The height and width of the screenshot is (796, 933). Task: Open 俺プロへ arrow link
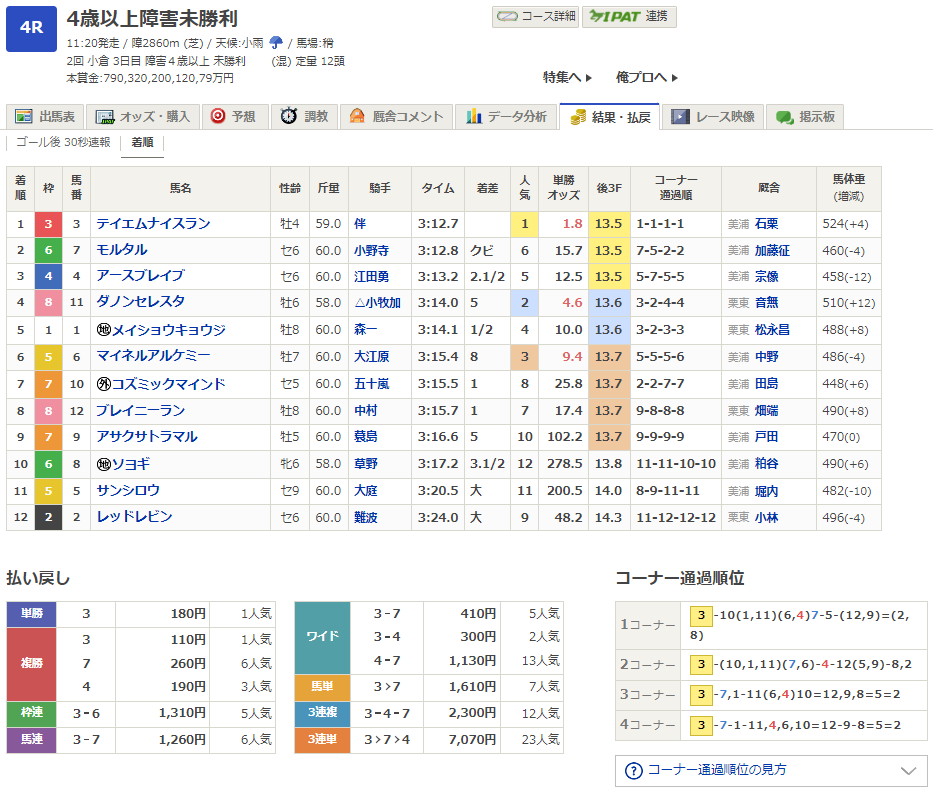click(647, 77)
